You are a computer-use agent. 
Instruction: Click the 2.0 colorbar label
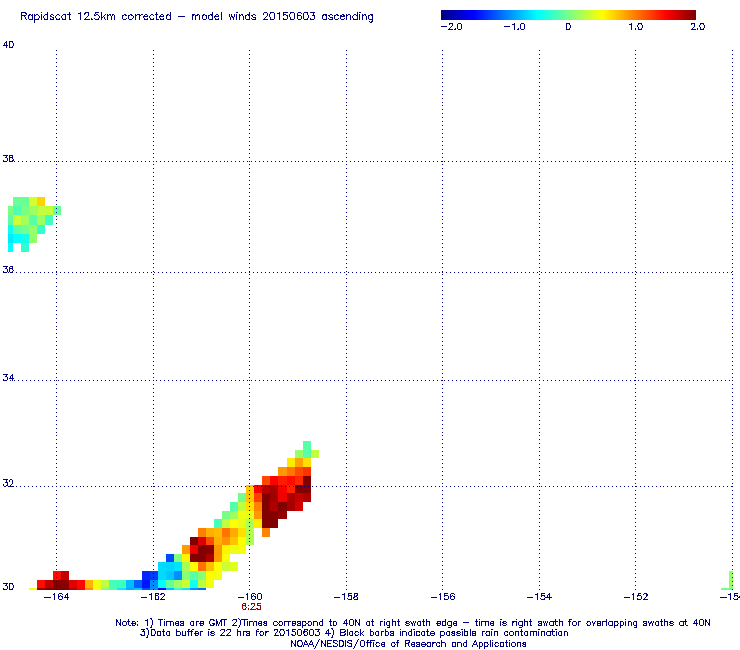[x=698, y=27]
